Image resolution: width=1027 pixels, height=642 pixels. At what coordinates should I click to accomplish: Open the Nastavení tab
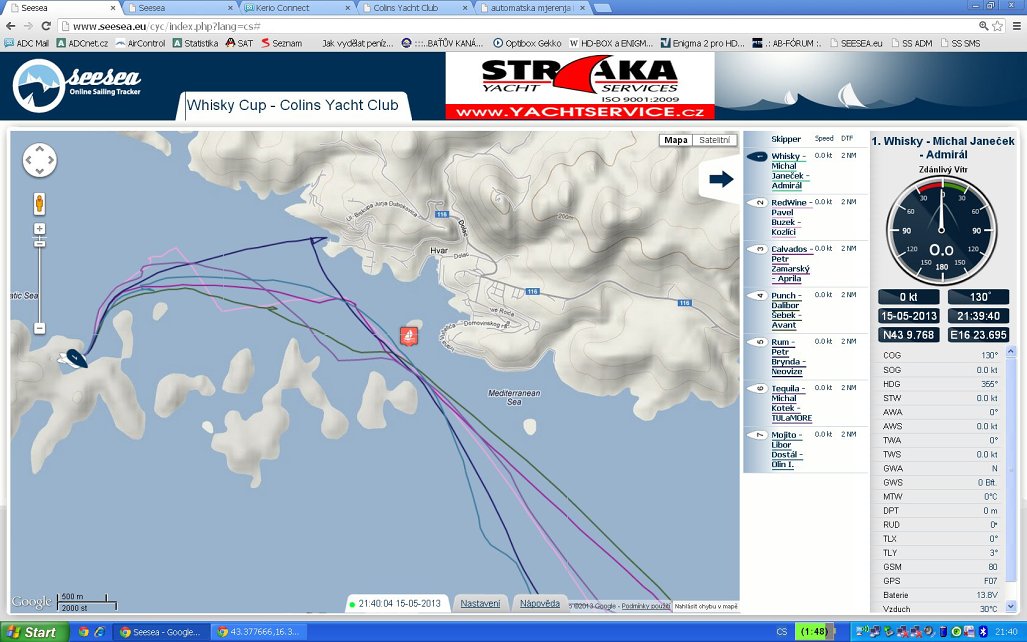pyautogui.click(x=480, y=603)
